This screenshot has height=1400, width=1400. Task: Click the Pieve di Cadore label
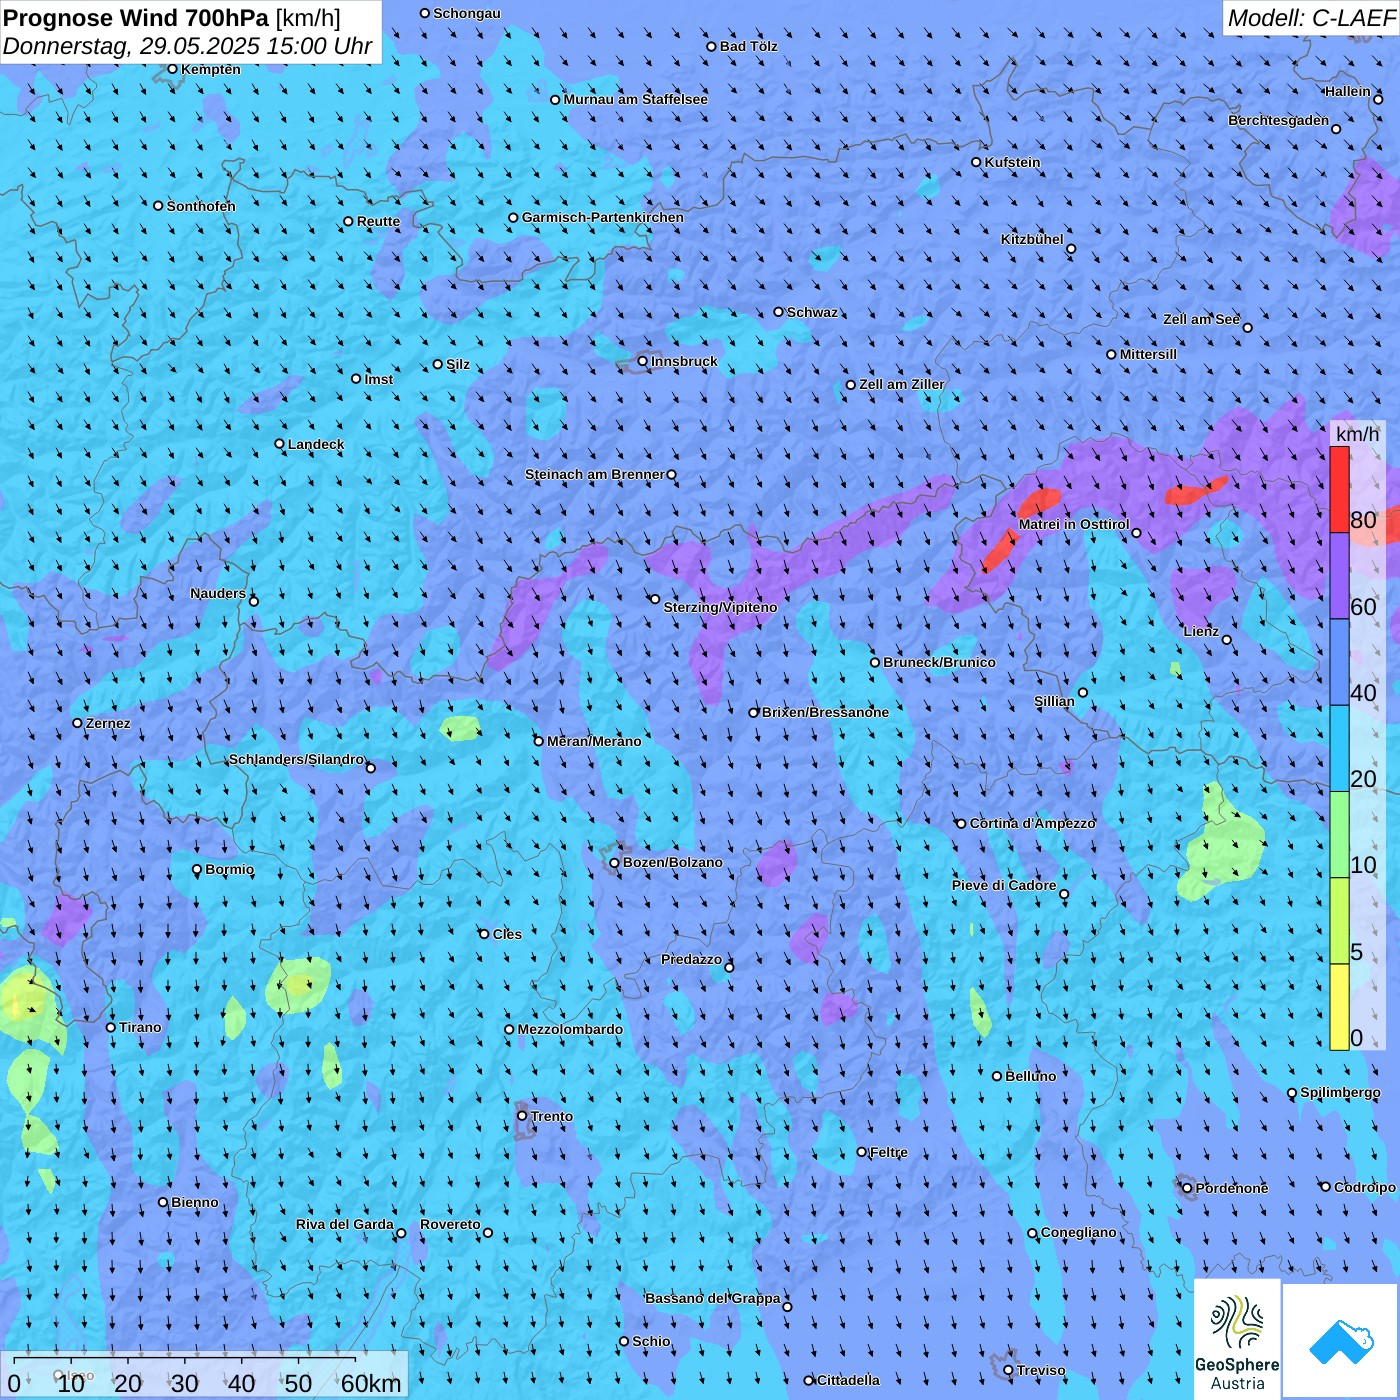pyautogui.click(x=1004, y=885)
